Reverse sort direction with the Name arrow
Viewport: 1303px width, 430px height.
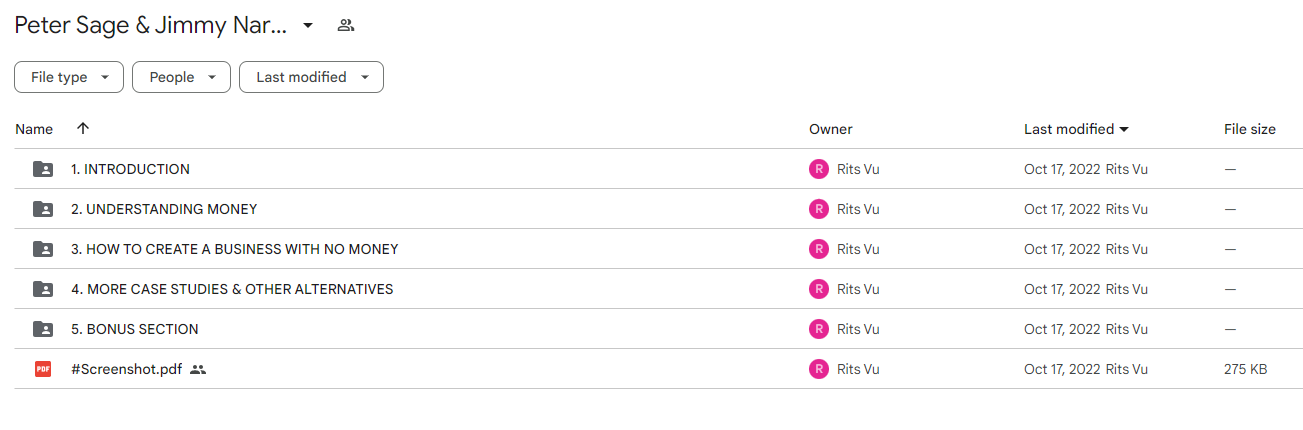(83, 129)
